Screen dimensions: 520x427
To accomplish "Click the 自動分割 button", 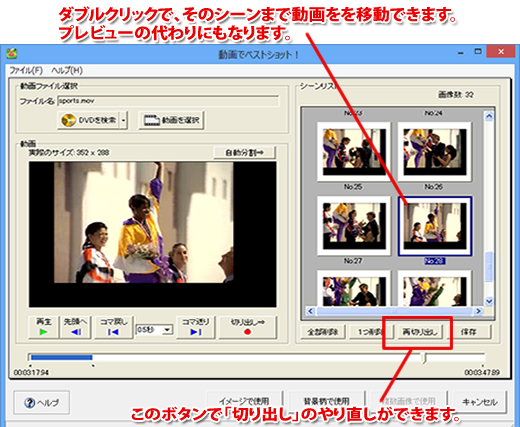I will pyautogui.click(x=244, y=153).
